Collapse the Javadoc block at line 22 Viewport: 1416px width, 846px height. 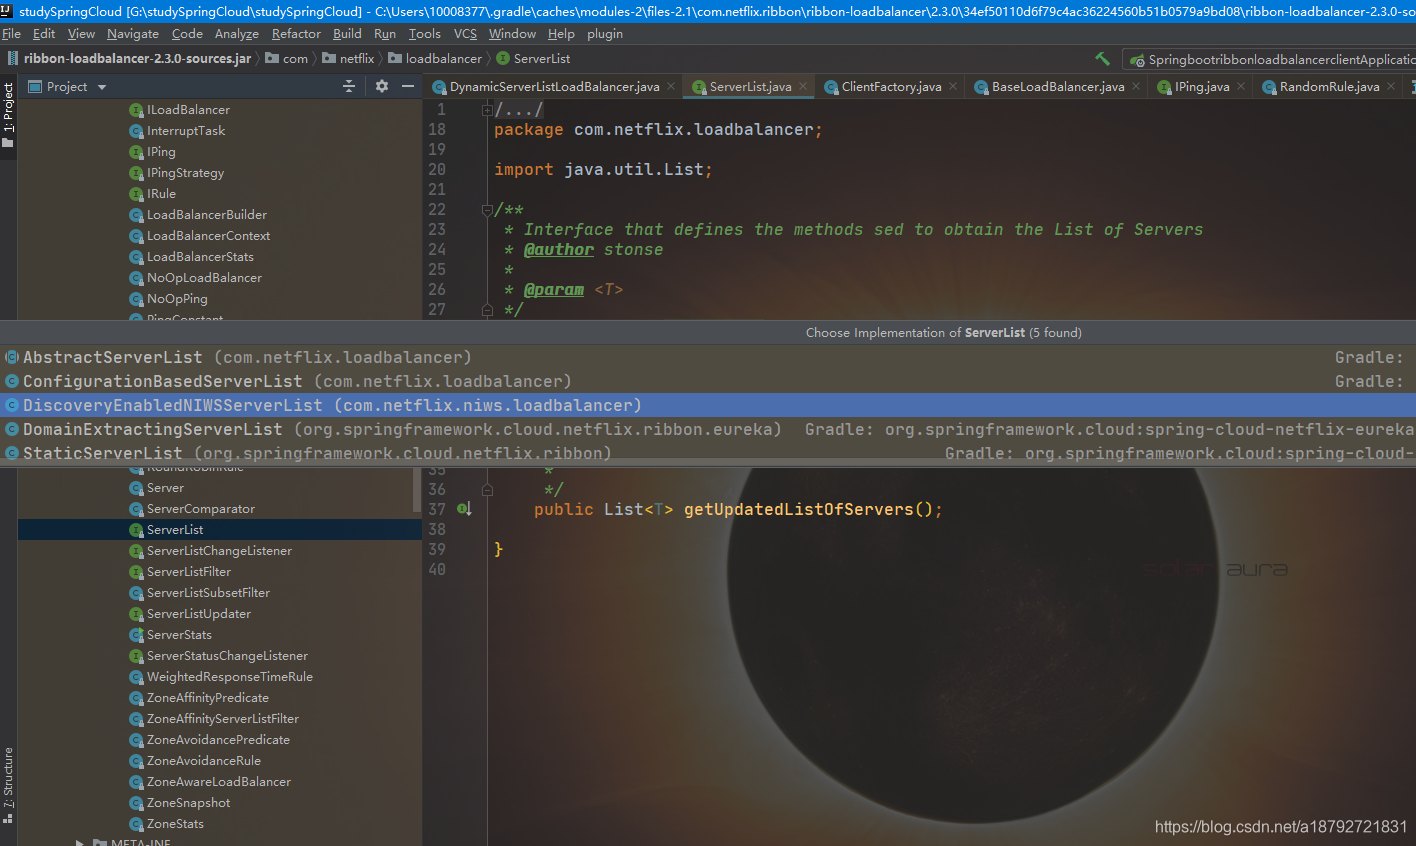coord(487,210)
